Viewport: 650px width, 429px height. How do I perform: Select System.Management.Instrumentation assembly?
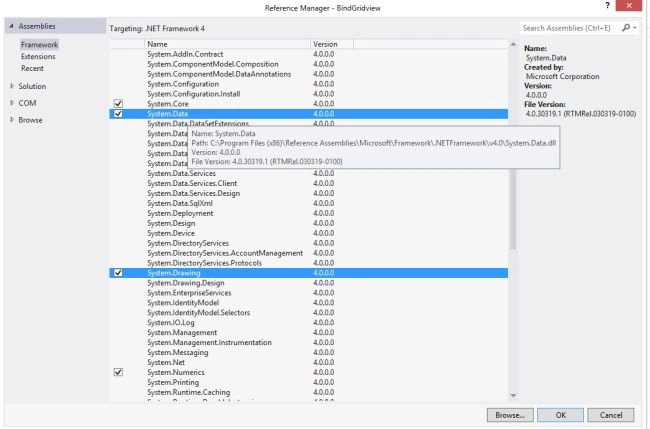click(x=308, y=342)
